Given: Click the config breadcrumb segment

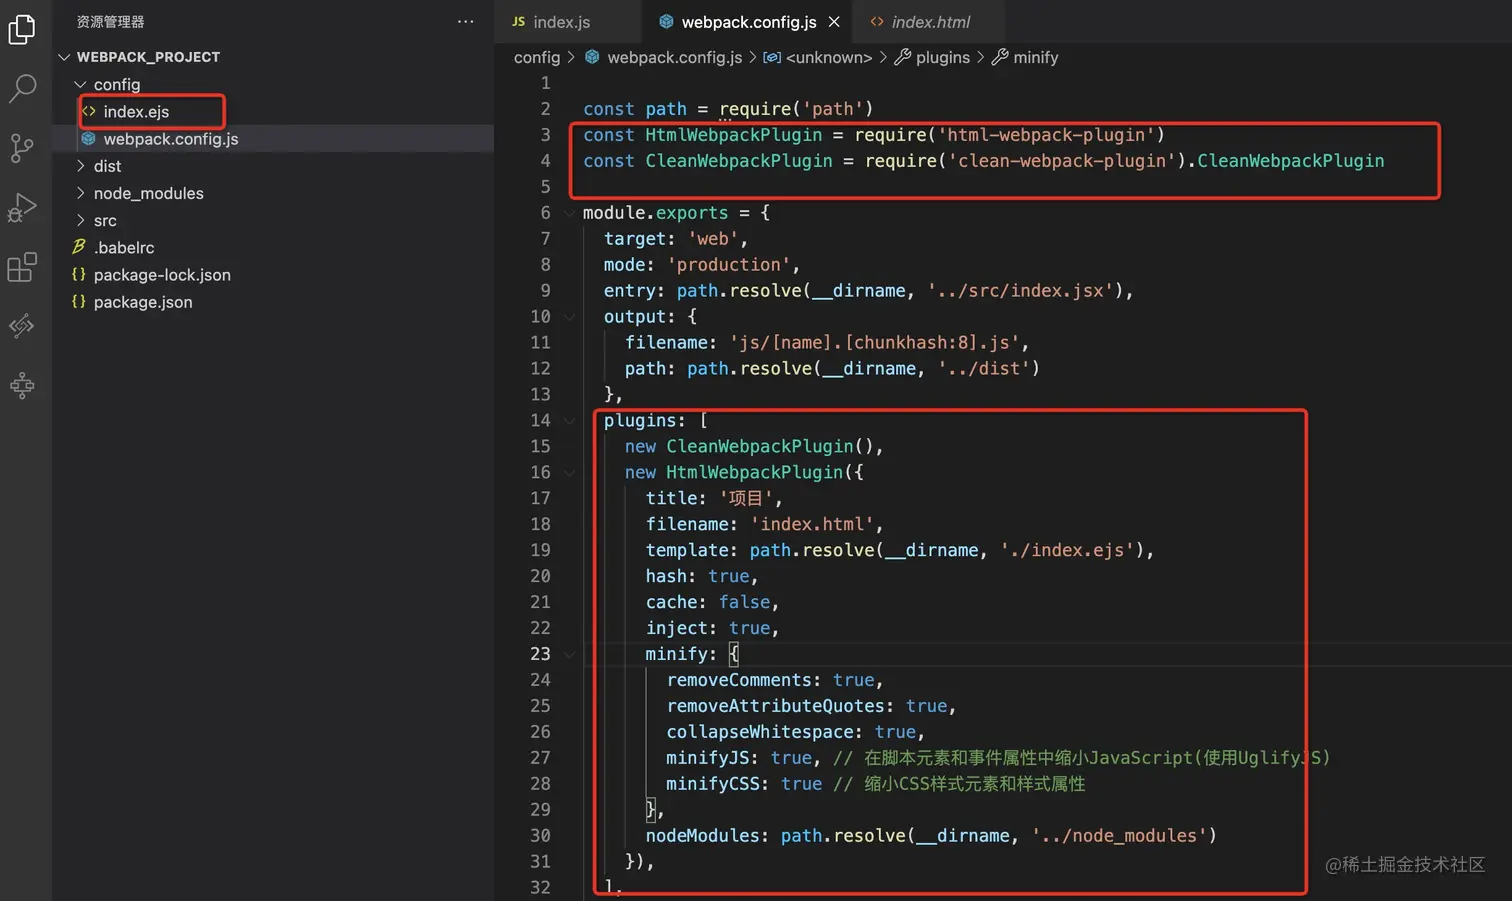Looking at the screenshot, I should click(x=537, y=57).
